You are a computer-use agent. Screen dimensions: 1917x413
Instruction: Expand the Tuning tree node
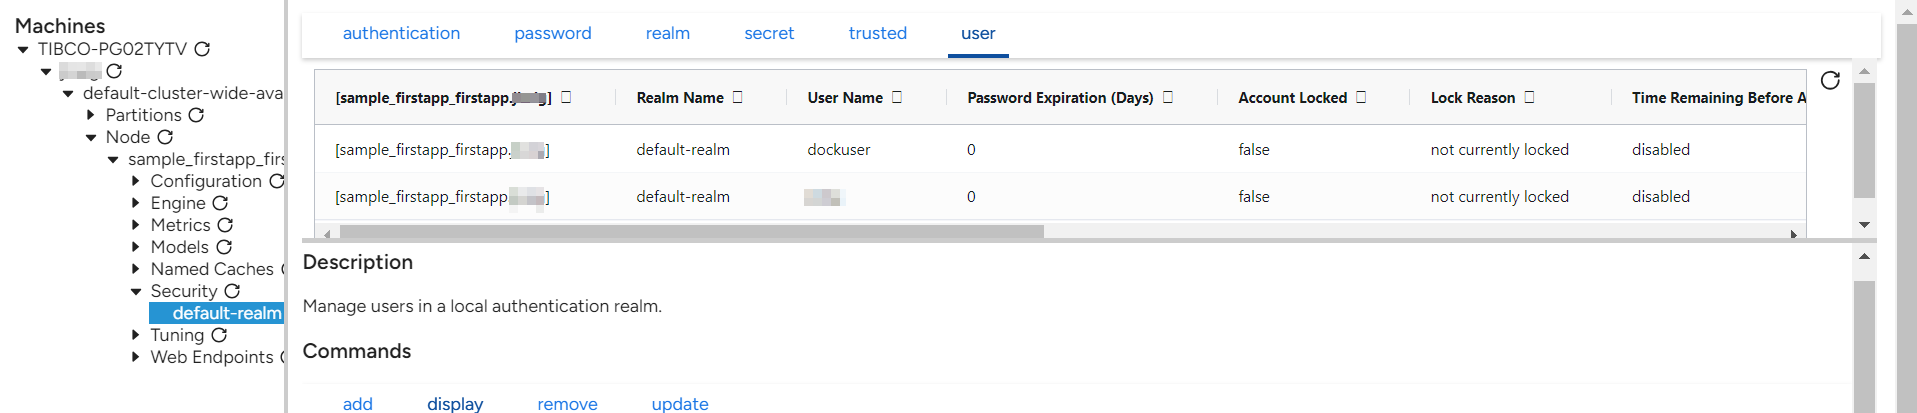[136, 335]
